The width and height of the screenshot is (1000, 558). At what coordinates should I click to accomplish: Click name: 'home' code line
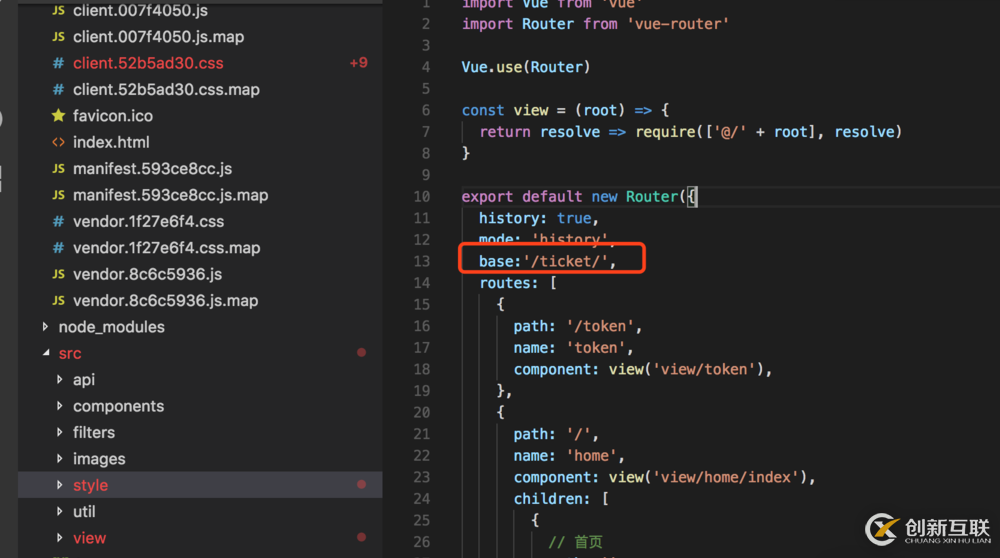pyautogui.click(x=569, y=456)
